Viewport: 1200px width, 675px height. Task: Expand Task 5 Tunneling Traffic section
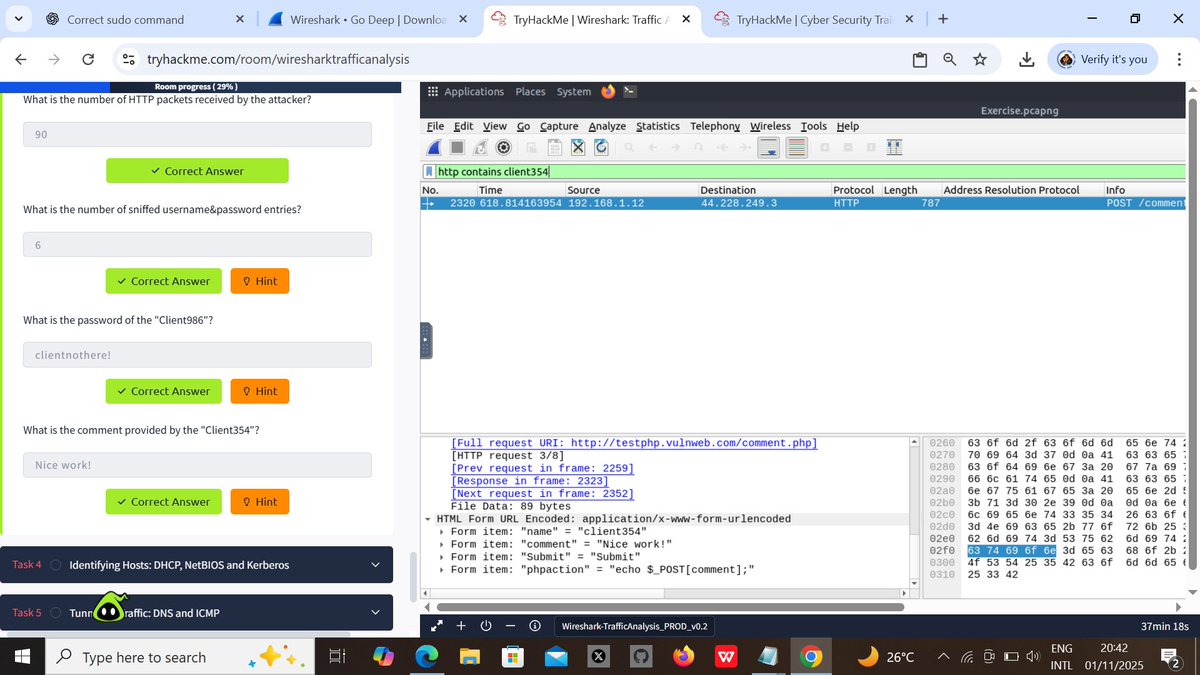tap(375, 612)
